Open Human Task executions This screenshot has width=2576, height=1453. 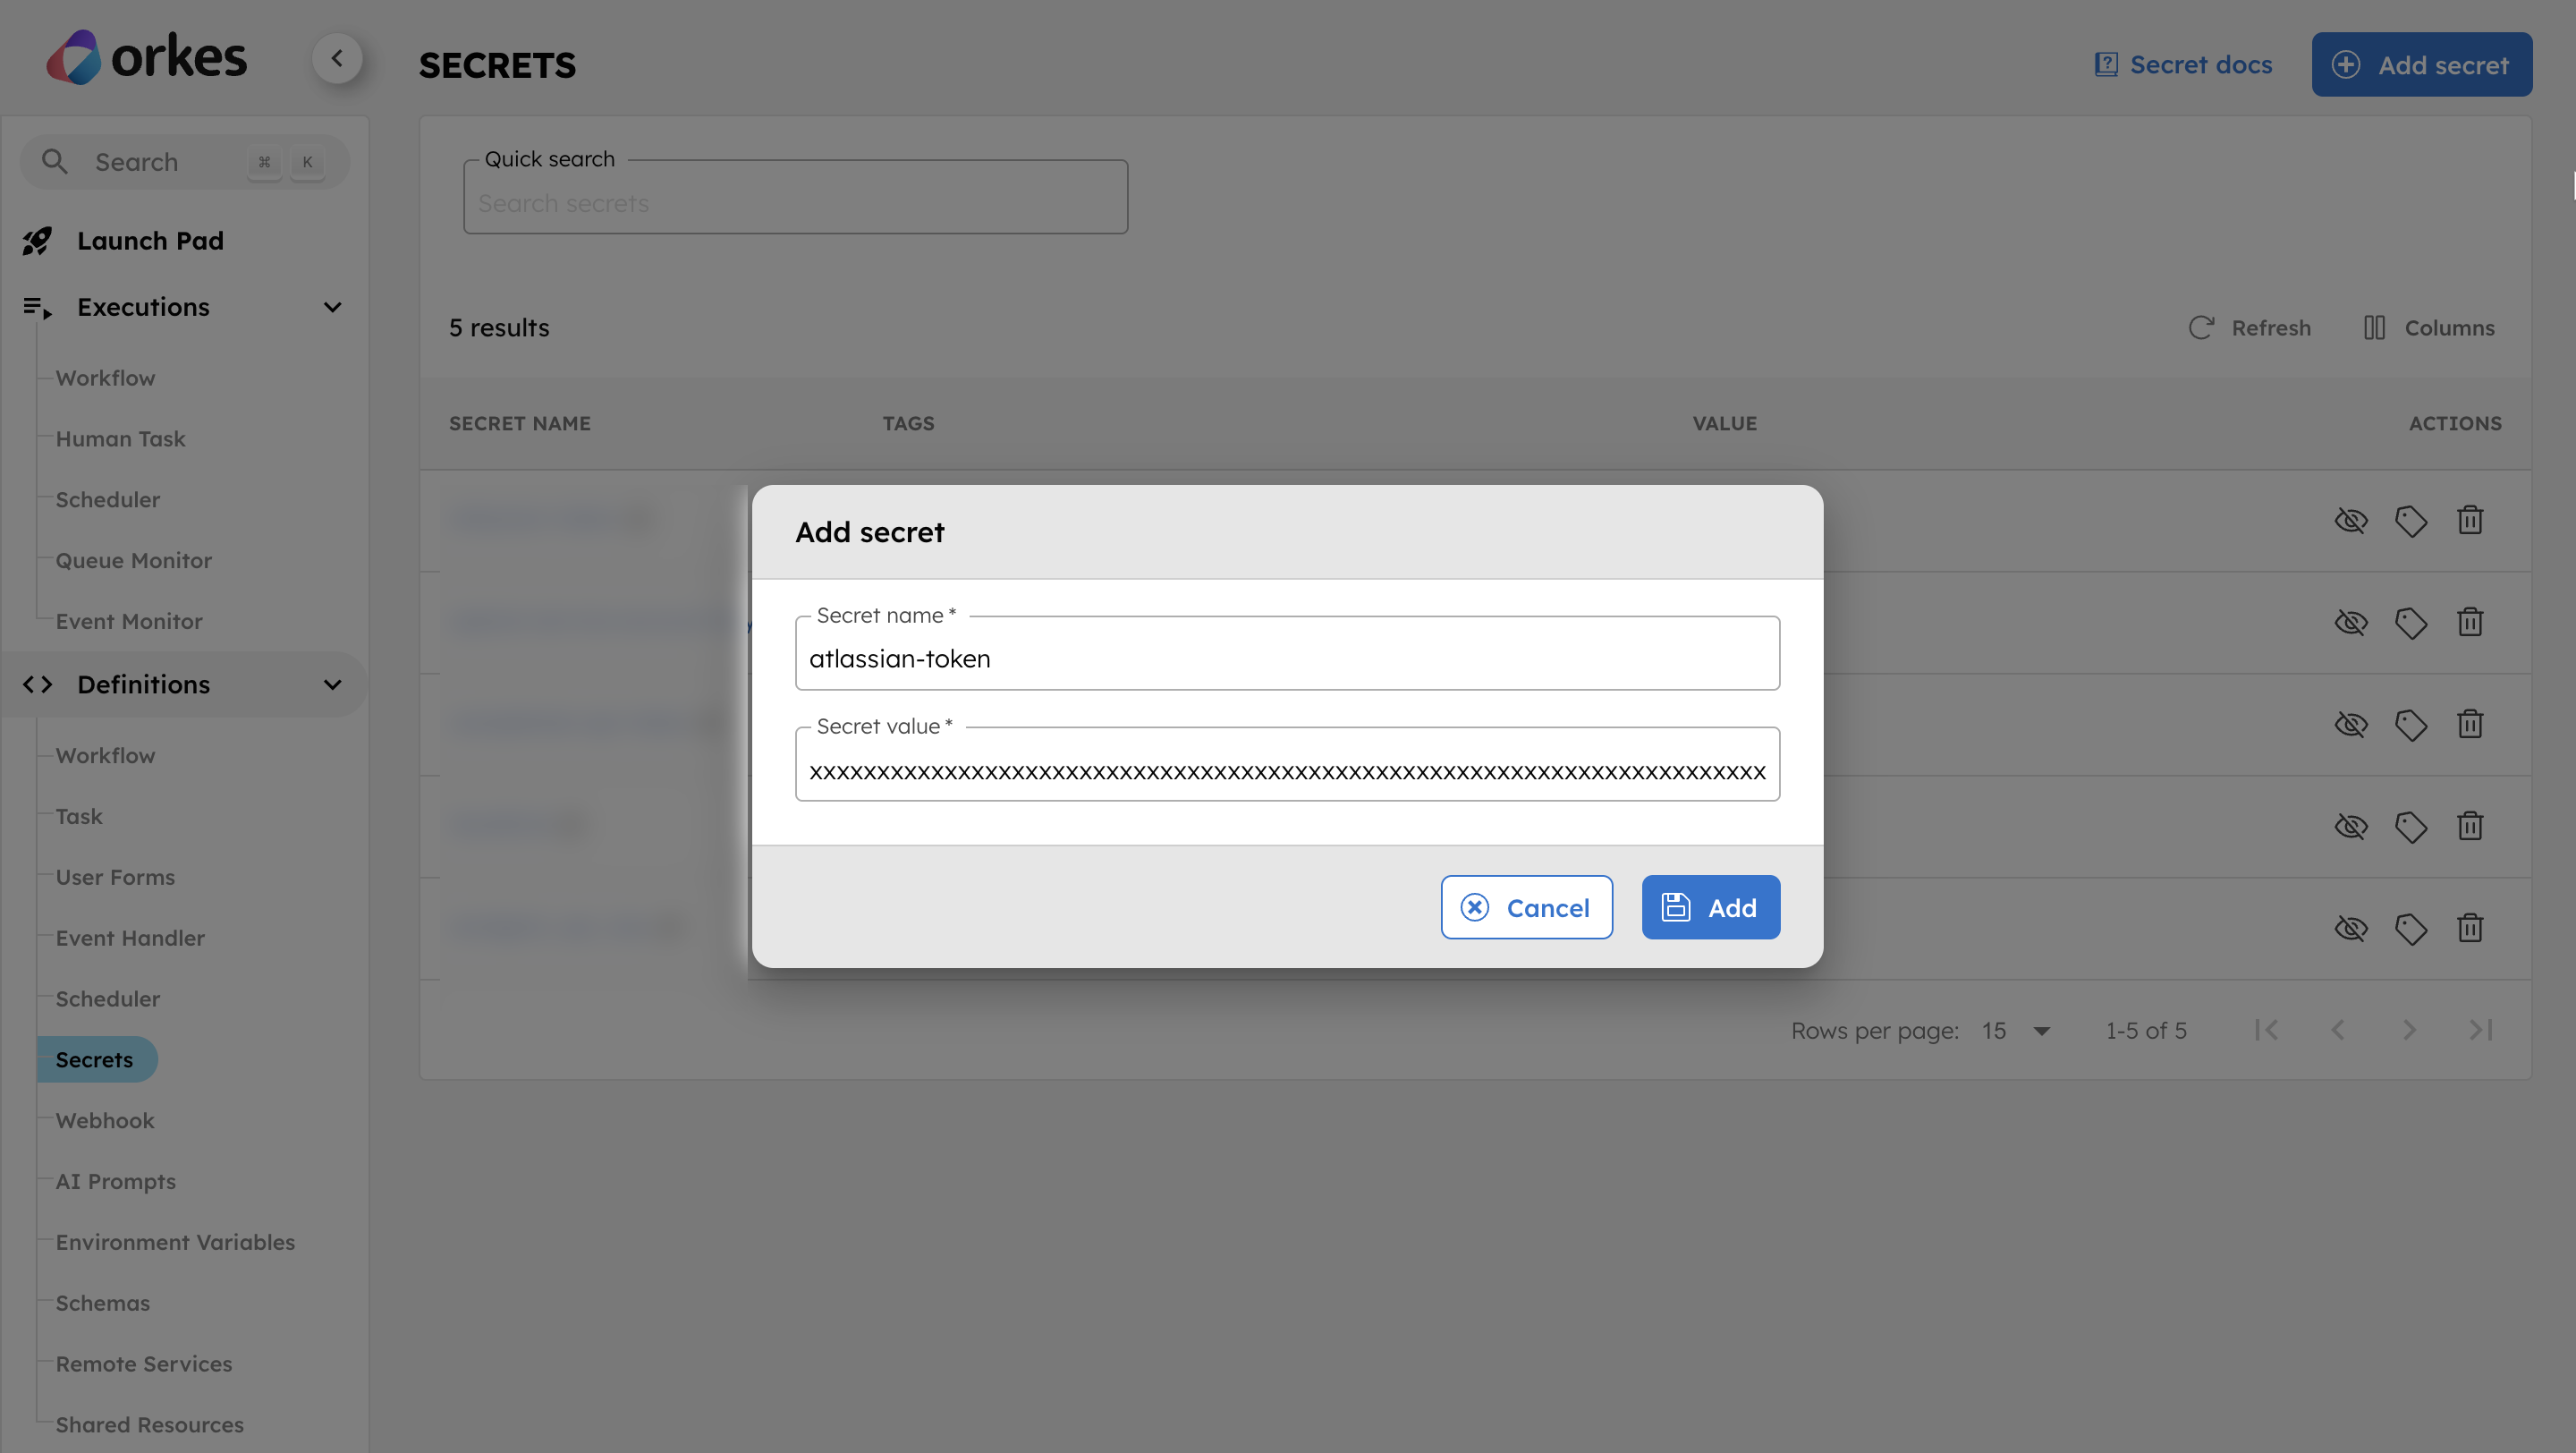click(x=120, y=439)
